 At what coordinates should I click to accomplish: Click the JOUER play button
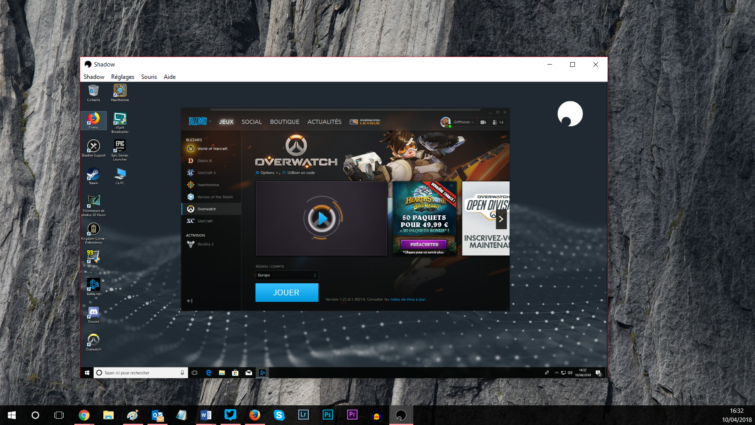tap(286, 293)
